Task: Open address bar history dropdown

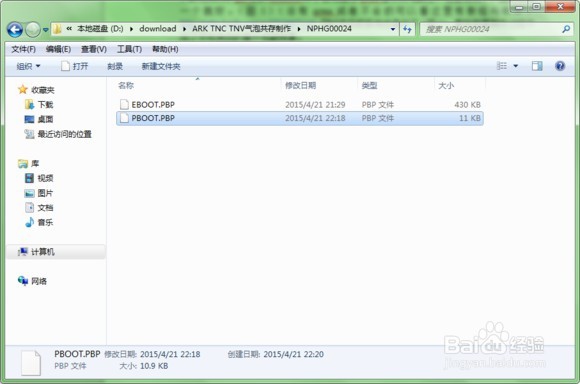Action: coord(392,29)
